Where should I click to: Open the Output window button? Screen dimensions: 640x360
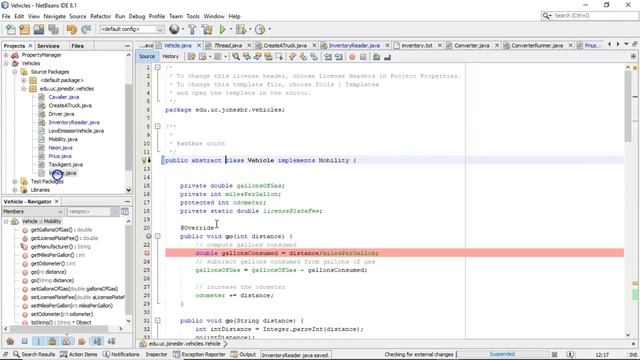(x=243, y=354)
